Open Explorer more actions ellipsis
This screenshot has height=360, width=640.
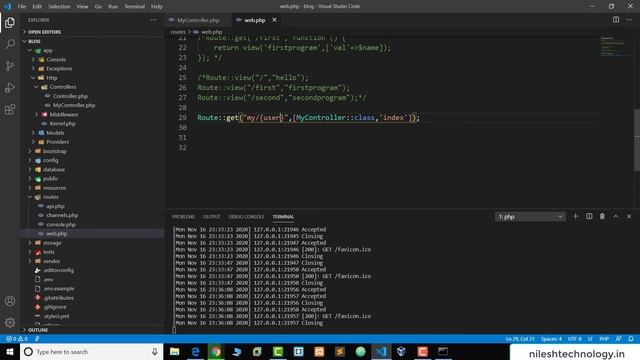pos(153,20)
